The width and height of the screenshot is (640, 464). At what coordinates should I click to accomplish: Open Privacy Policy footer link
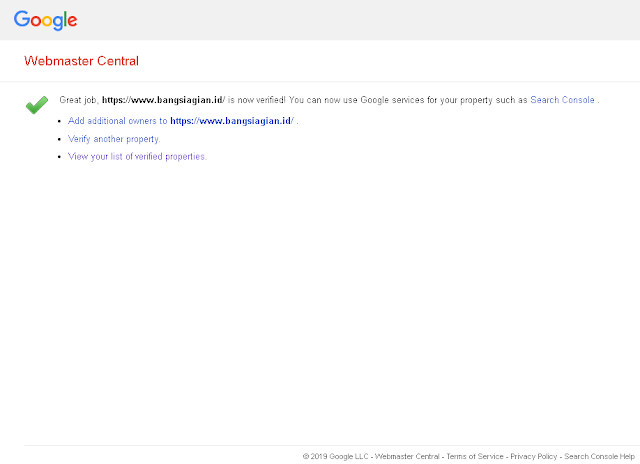533,456
